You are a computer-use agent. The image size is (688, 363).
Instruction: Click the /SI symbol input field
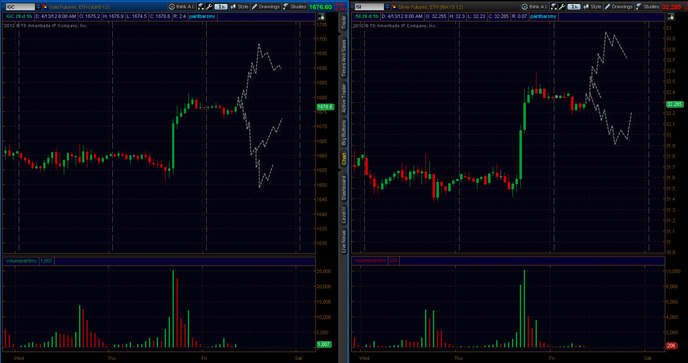click(x=369, y=7)
